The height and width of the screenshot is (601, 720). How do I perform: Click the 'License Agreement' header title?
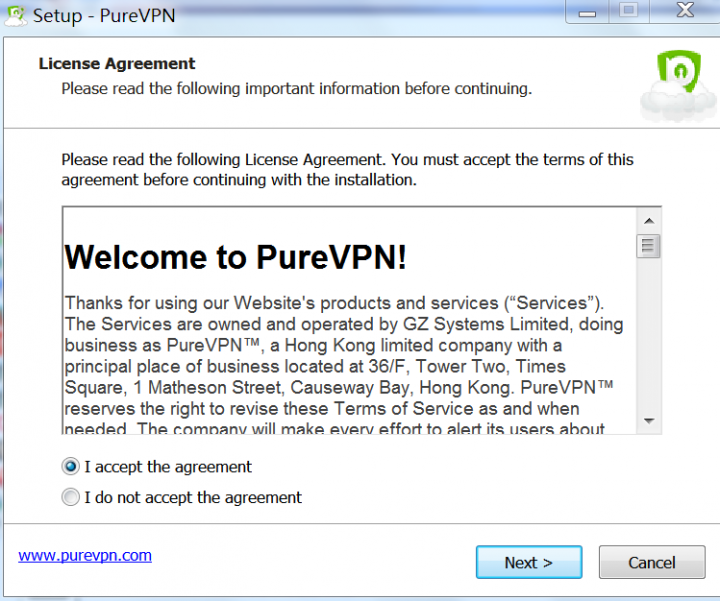point(117,63)
